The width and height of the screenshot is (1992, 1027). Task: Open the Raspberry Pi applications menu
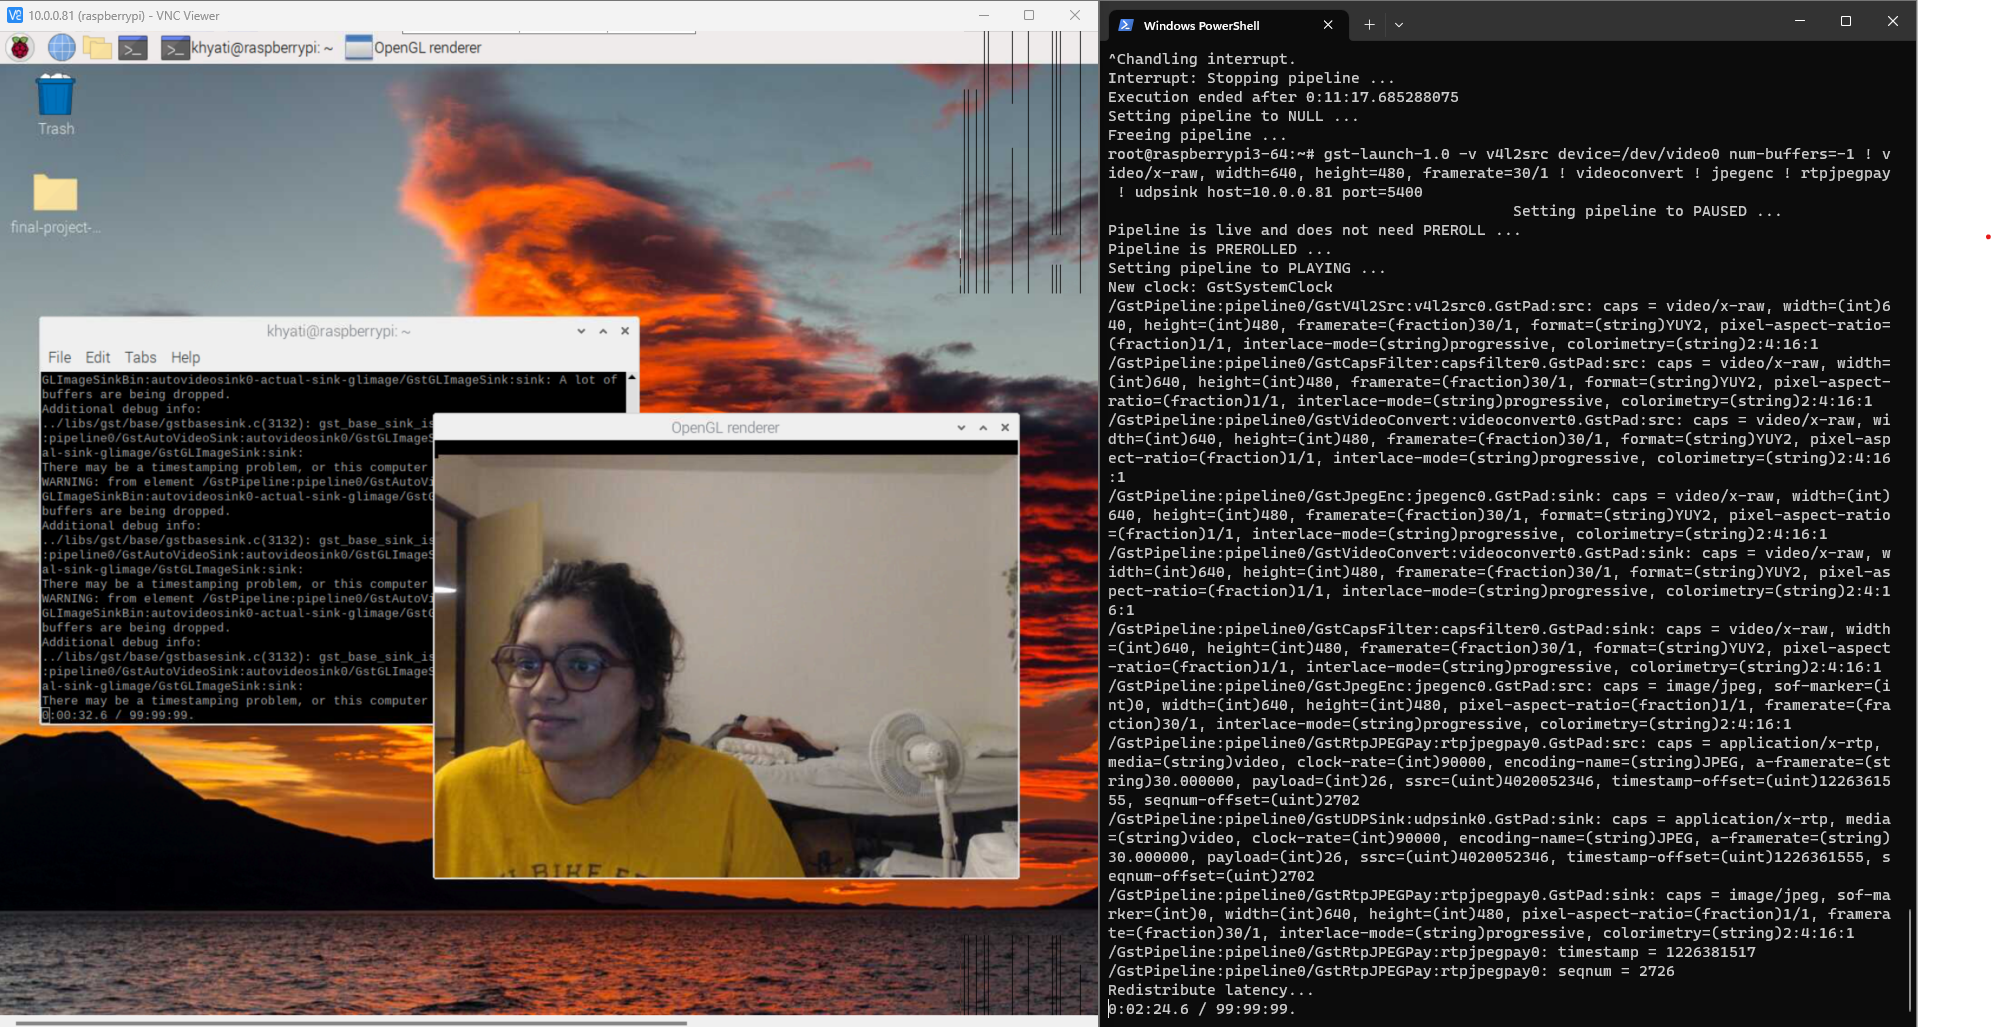coord(19,47)
